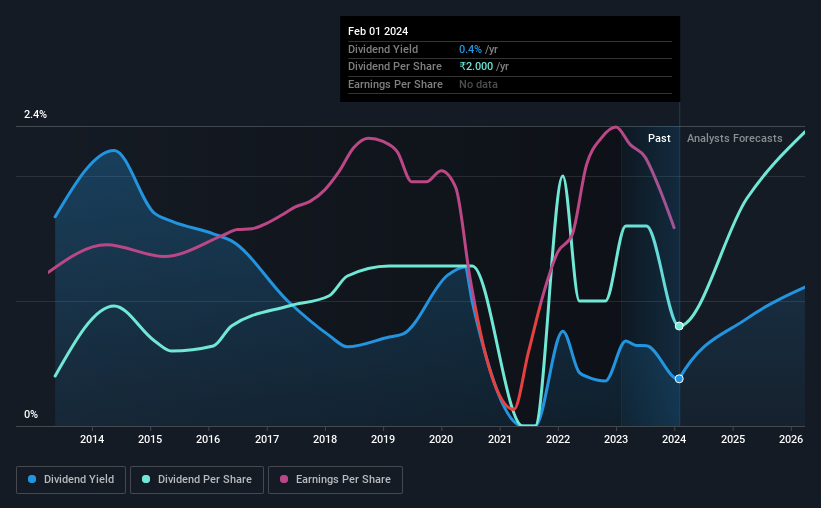This screenshot has width=821, height=508.
Task: Click the 0.4% dividend yield value
Action: [470, 49]
